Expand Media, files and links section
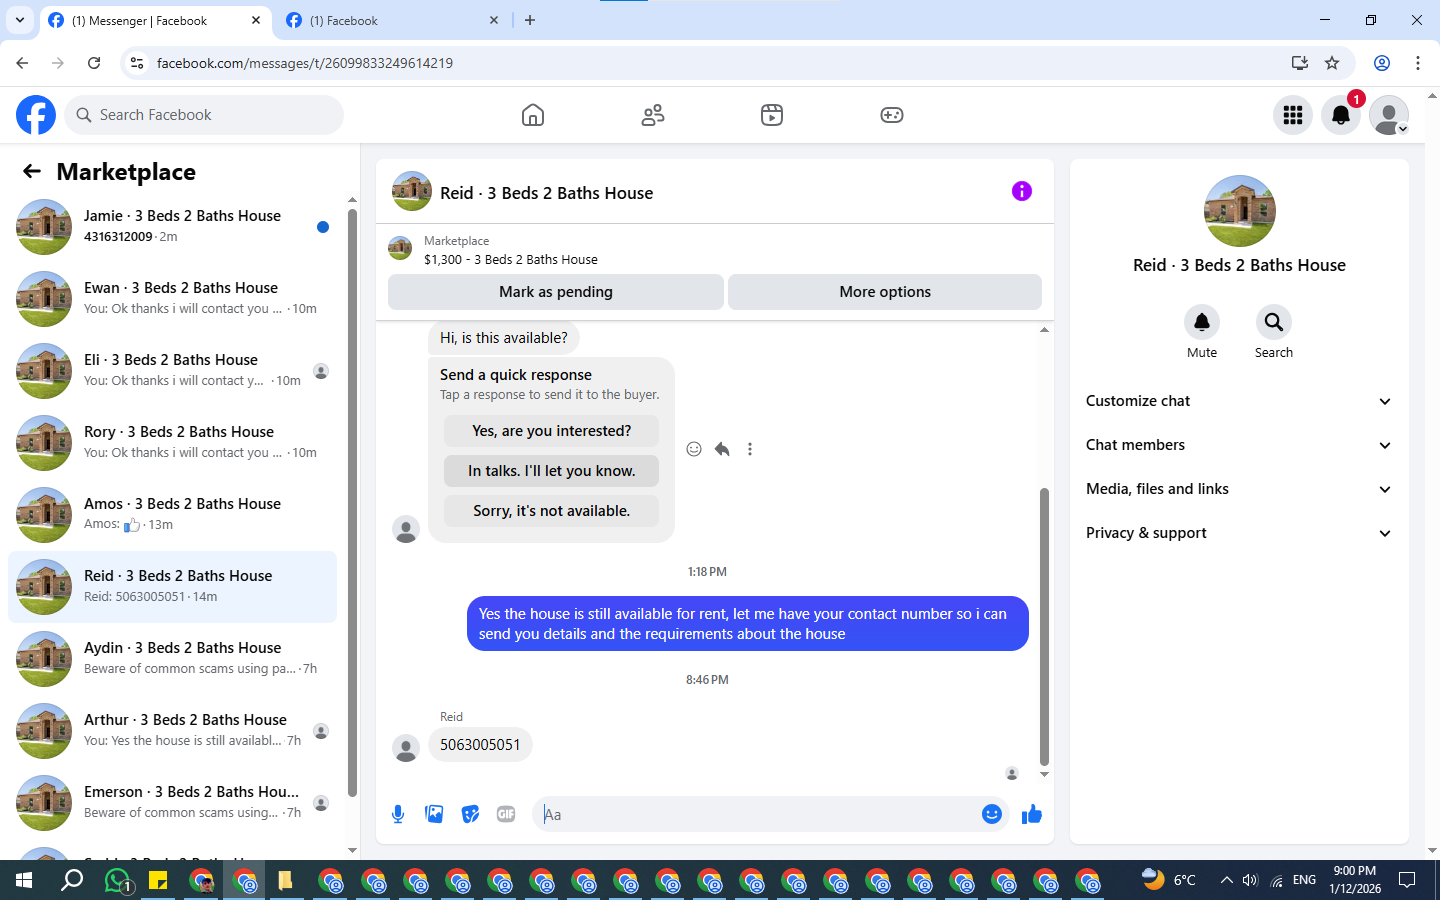Viewport: 1440px width, 900px height. click(x=1239, y=489)
